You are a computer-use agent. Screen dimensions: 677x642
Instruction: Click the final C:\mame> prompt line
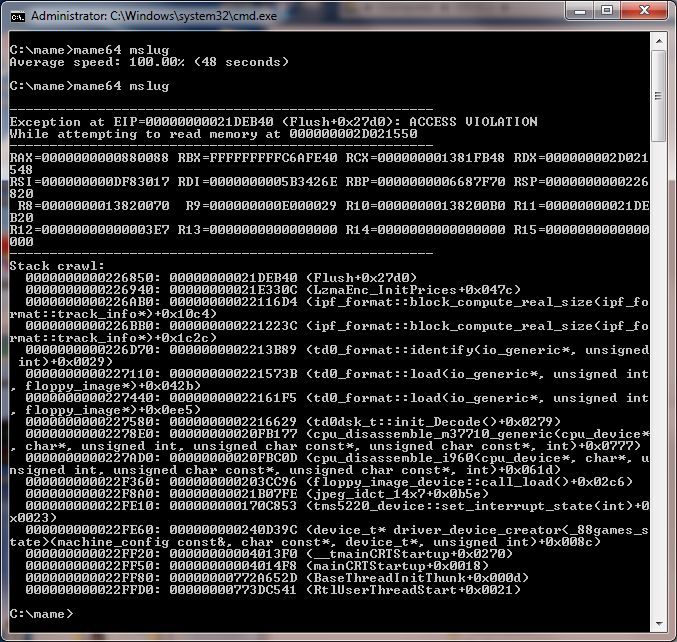(x=40, y=613)
